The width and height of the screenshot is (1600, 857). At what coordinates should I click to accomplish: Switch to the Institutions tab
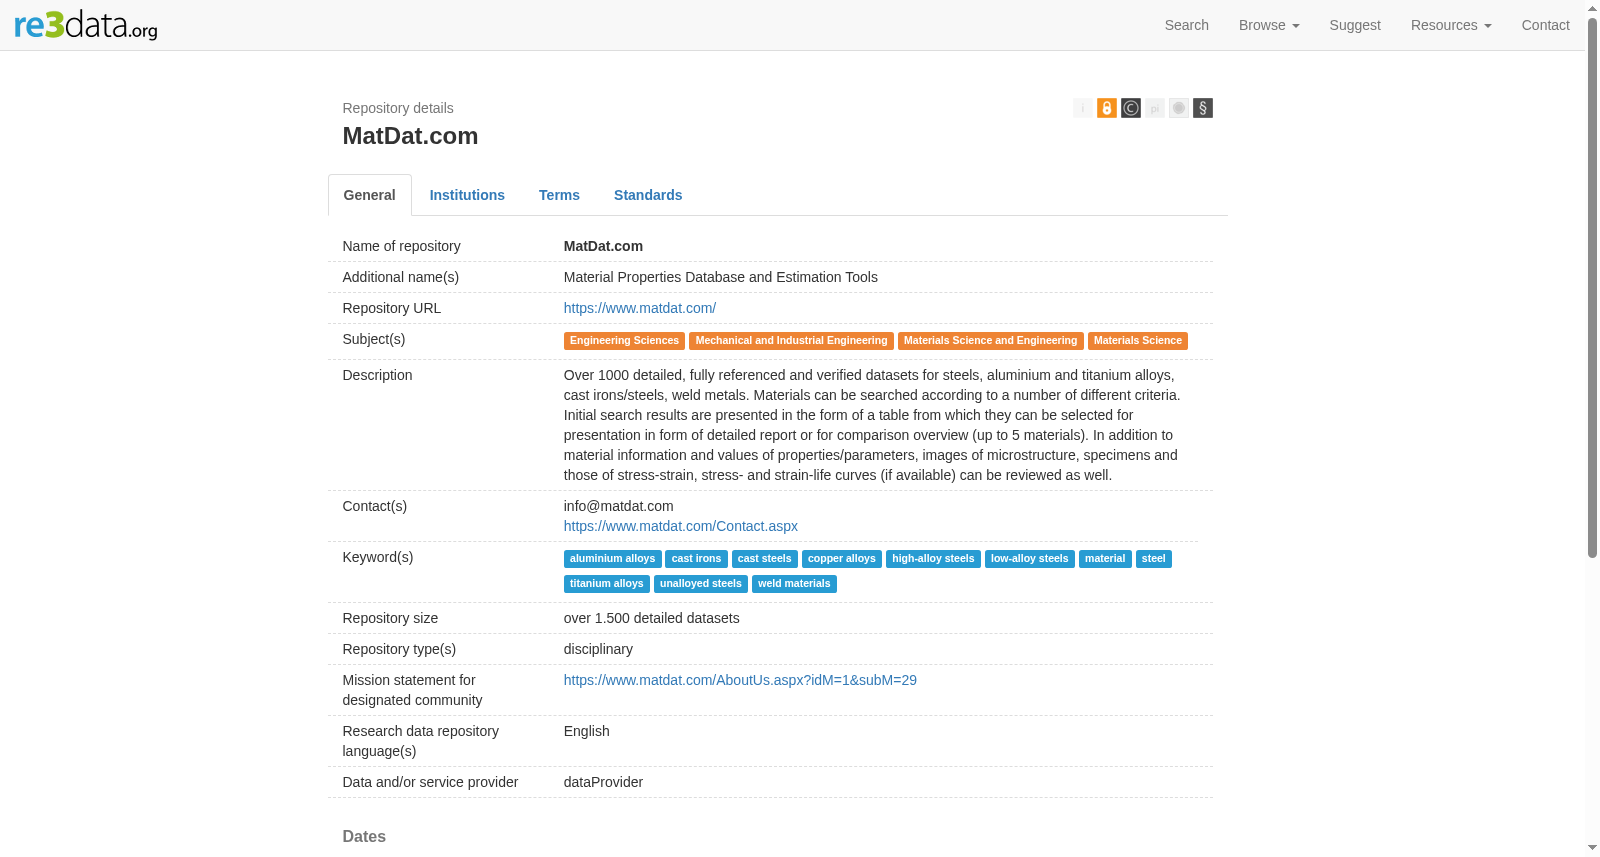(467, 195)
